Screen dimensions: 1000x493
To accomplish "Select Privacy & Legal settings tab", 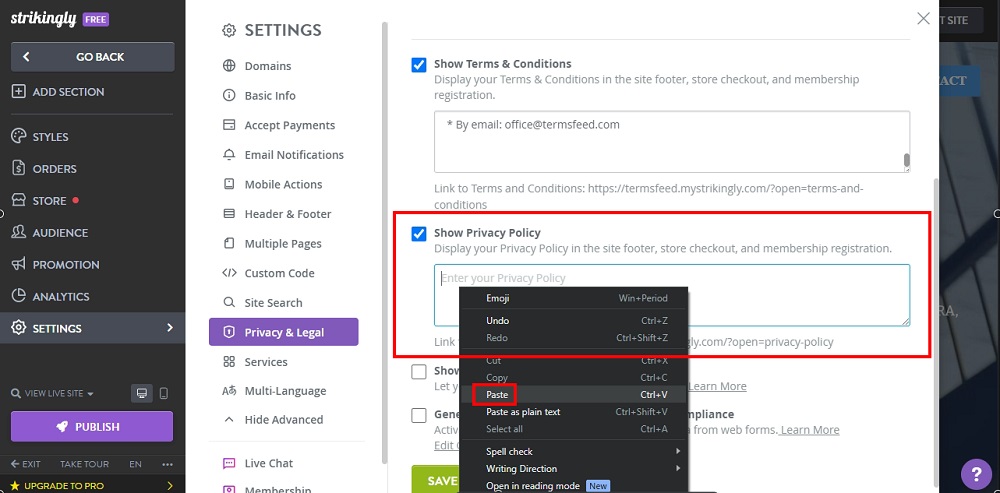I will 284,332.
